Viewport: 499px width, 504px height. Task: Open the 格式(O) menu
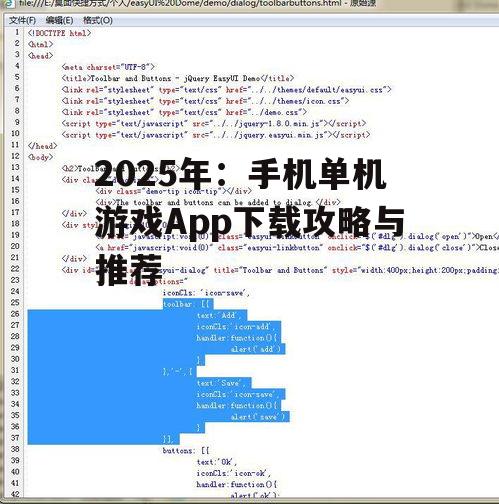[x=98, y=20]
